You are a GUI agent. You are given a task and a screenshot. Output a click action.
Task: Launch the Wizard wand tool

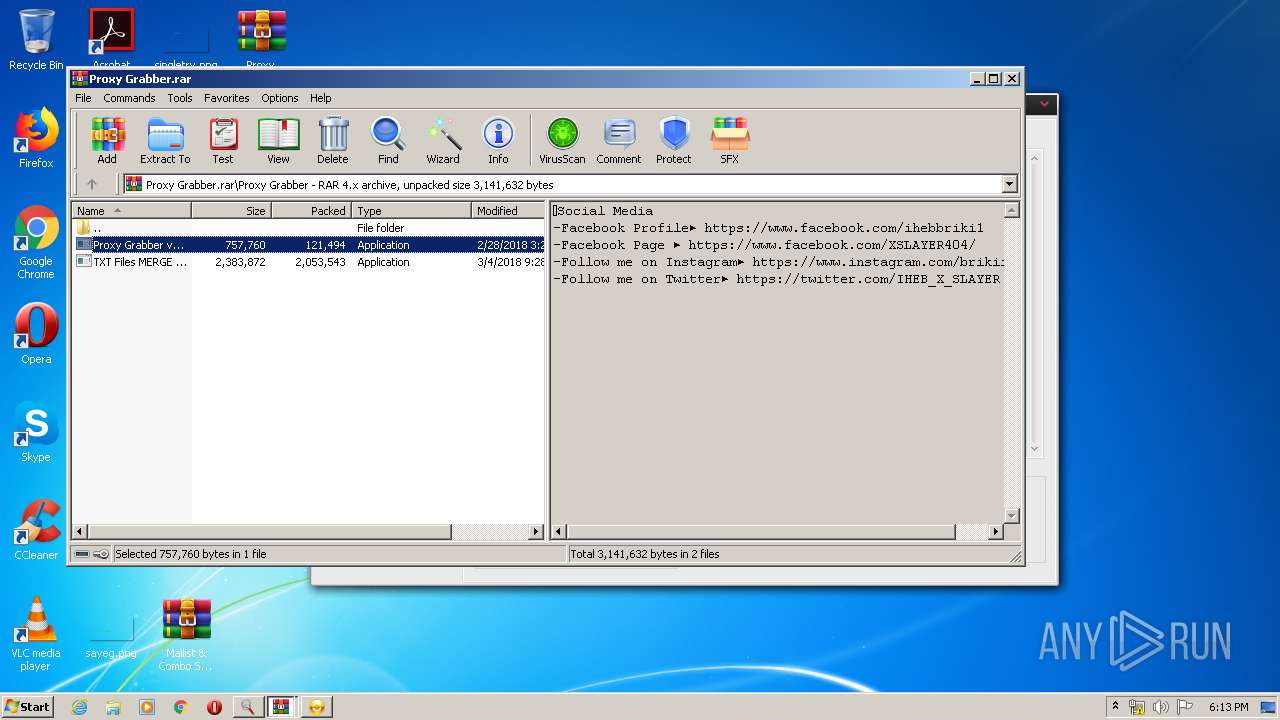click(x=443, y=140)
